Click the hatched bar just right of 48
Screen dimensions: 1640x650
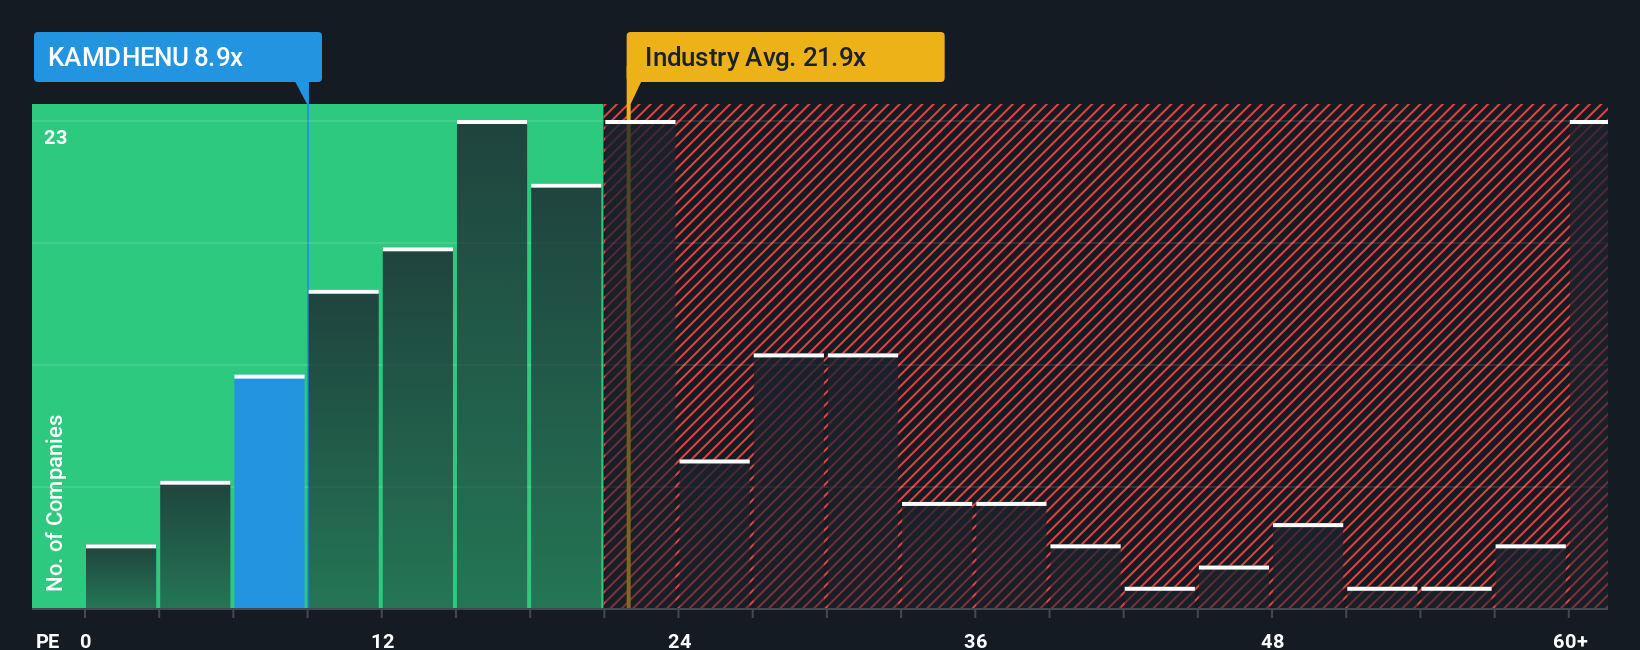click(x=1308, y=566)
